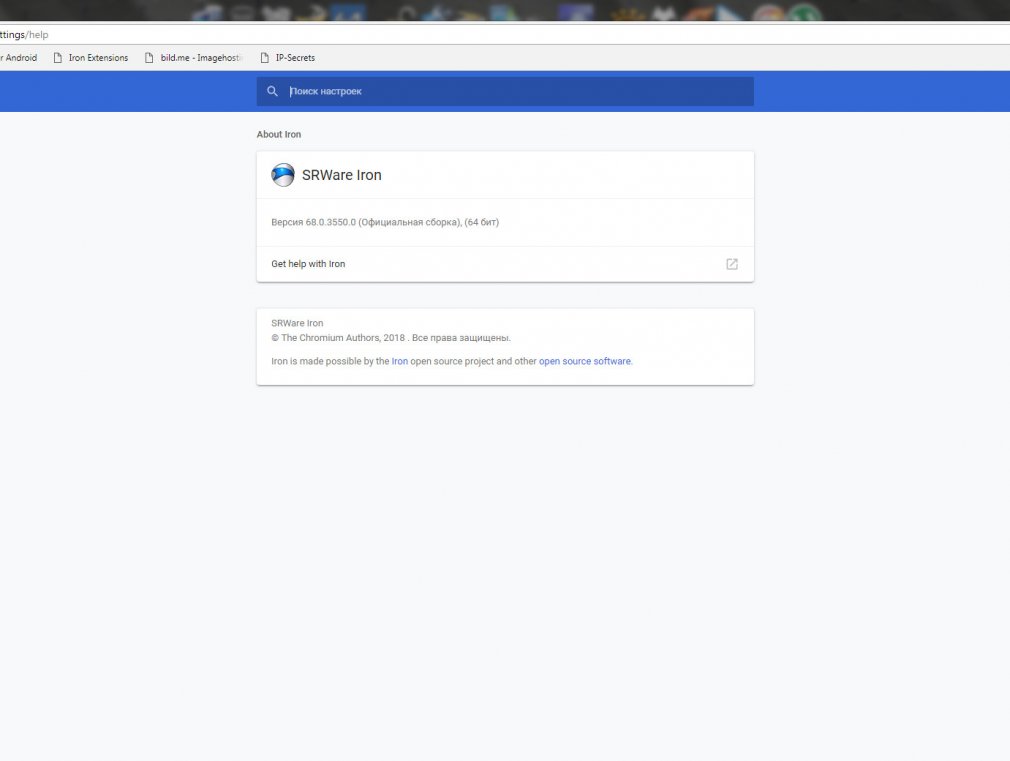
Task: Click the page icon of bild.me bookmark
Action: click(149, 58)
